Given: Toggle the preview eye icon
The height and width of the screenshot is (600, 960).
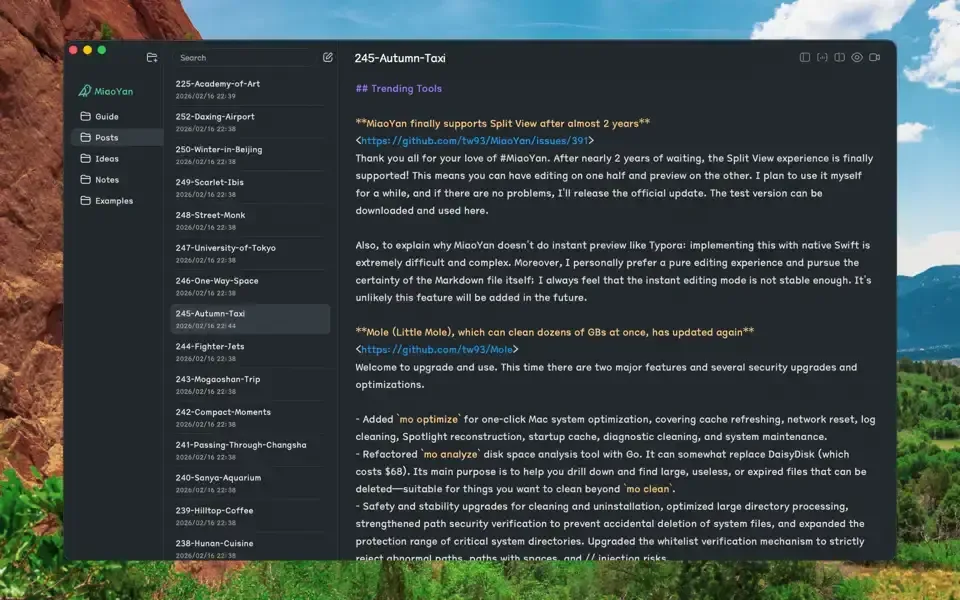Looking at the screenshot, I should click(857, 58).
